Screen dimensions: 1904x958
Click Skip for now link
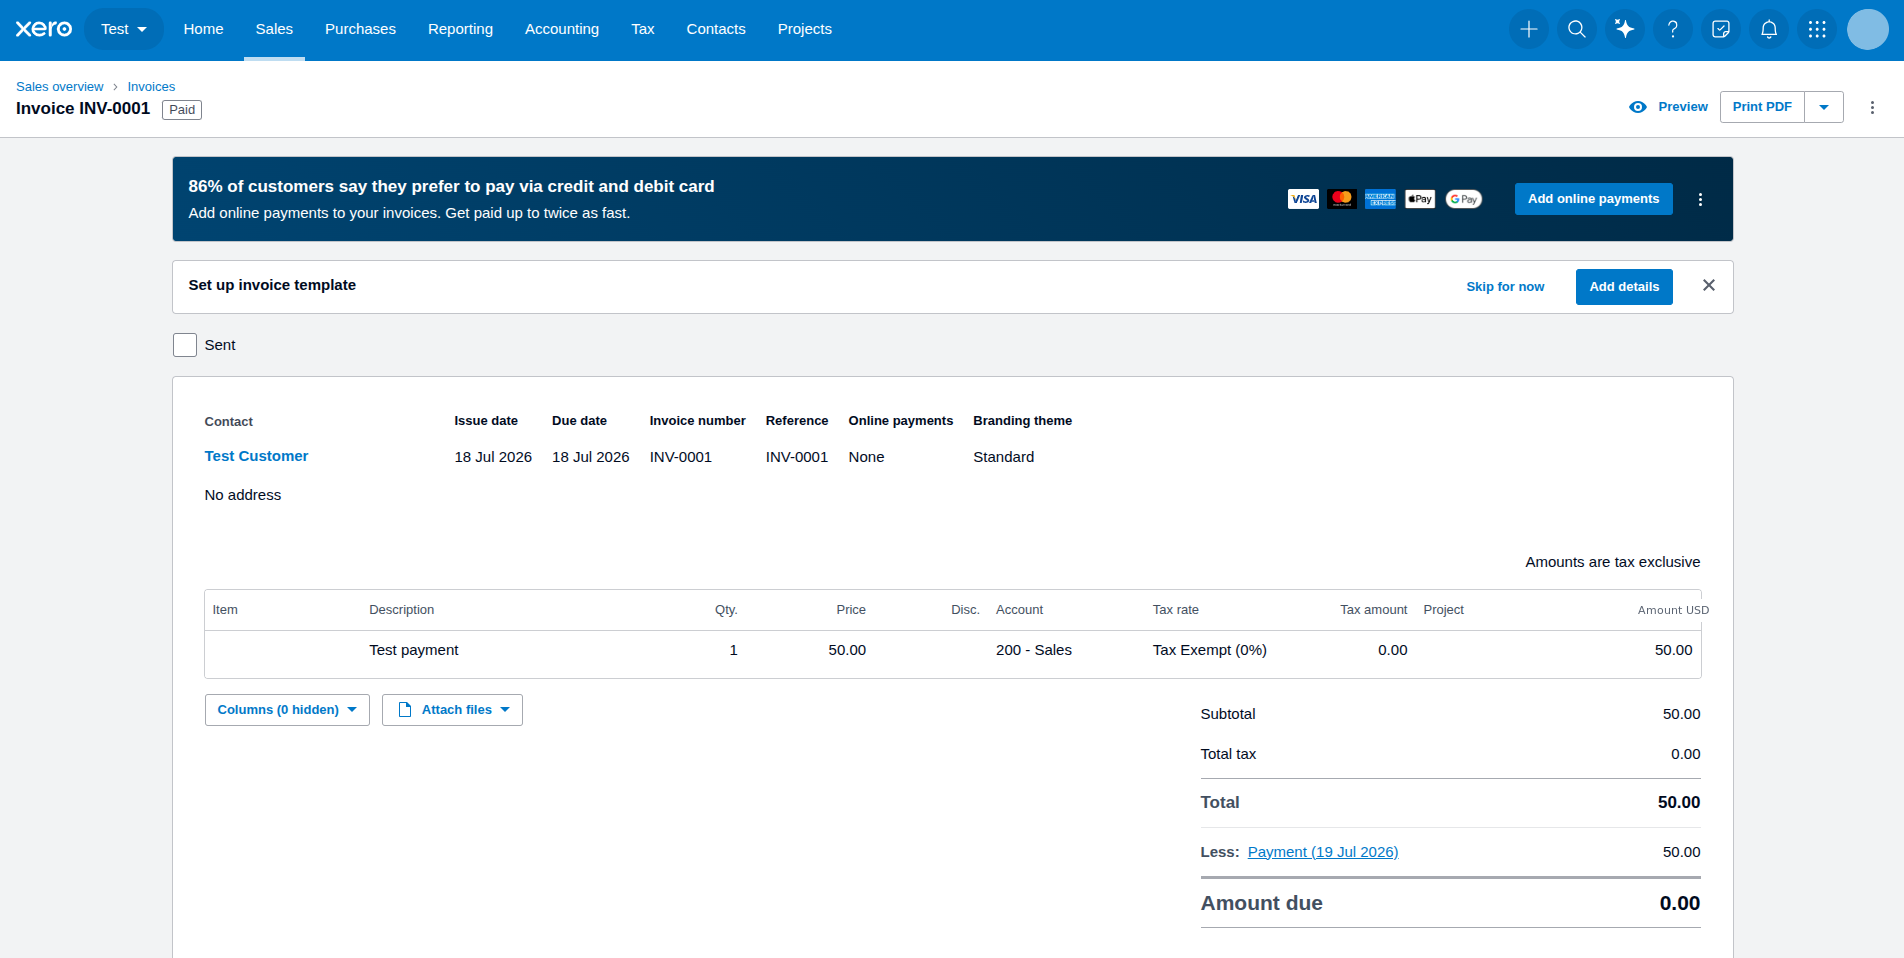point(1505,287)
